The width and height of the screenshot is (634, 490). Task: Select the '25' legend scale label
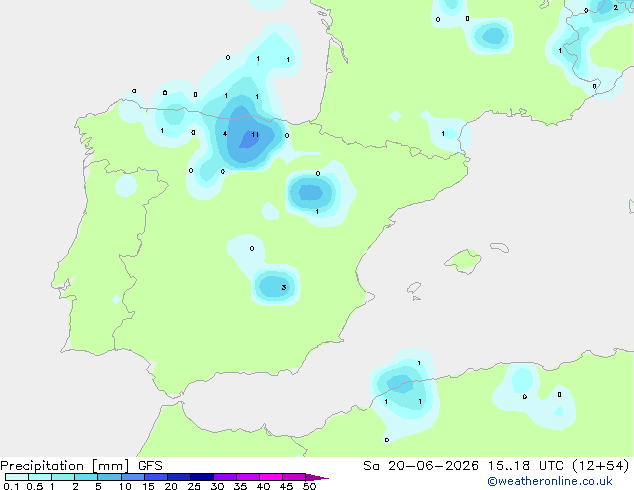click(x=194, y=486)
